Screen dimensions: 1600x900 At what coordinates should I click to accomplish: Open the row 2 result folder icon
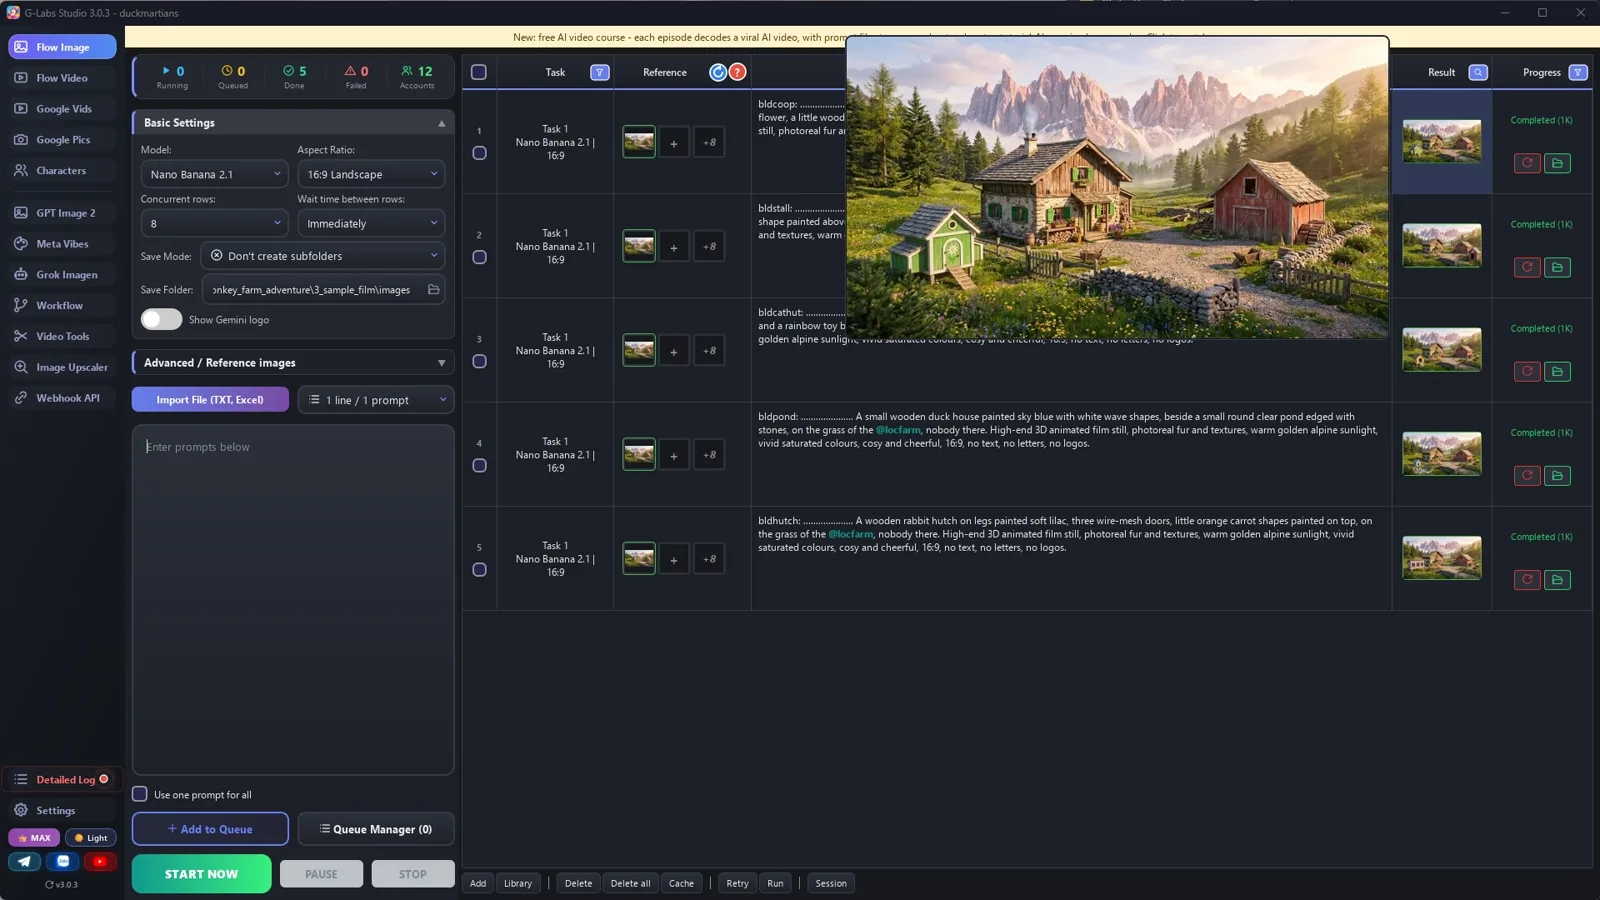coord(1557,267)
